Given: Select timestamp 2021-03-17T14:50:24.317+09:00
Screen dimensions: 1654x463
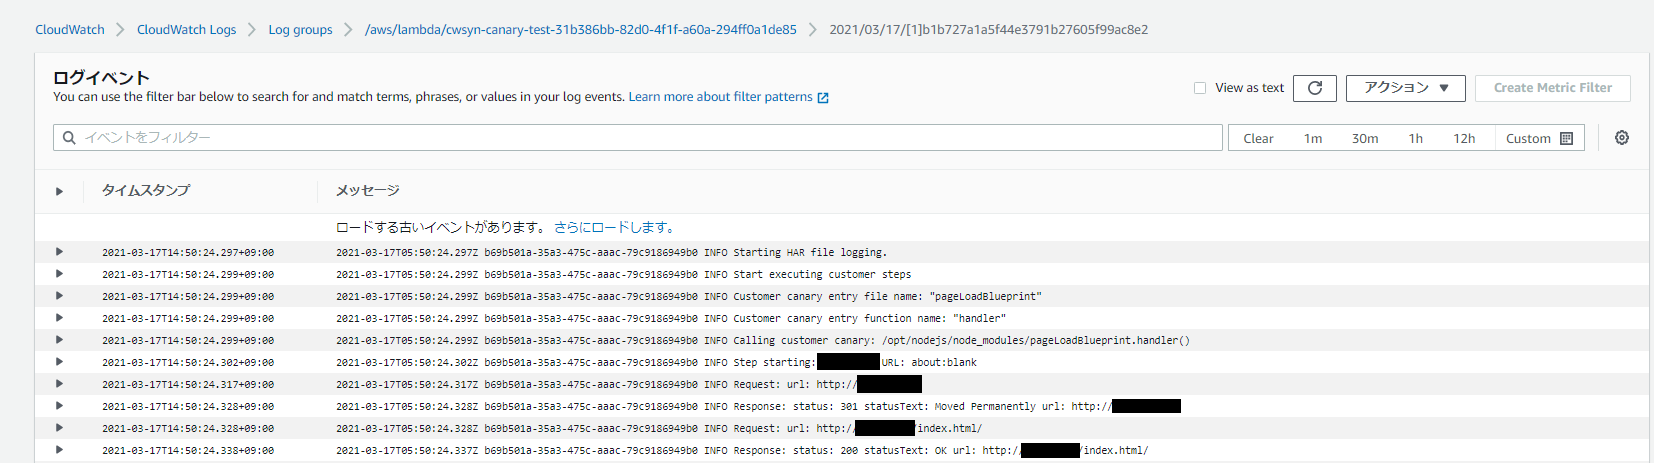Looking at the screenshot, I should pyautogui.click(x=188, y=385).
